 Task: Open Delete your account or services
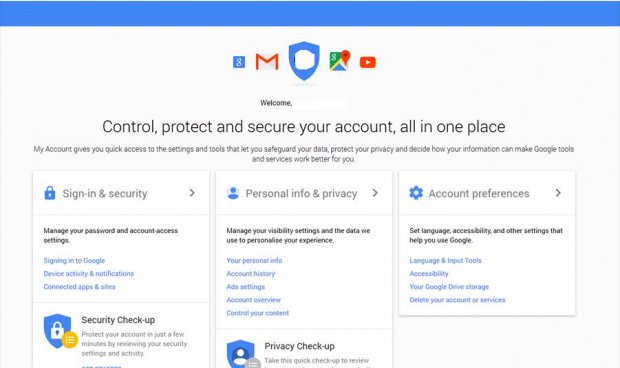tap(457, 300)
